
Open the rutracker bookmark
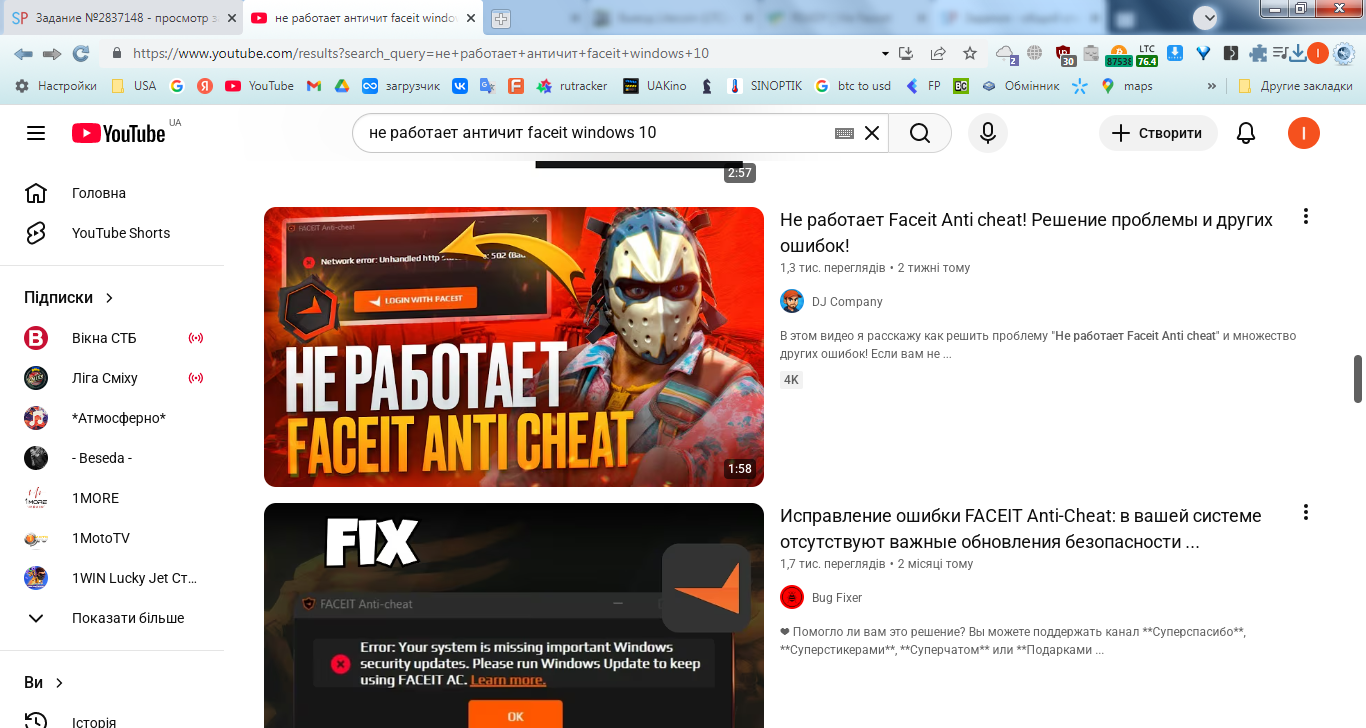point(572,86)
